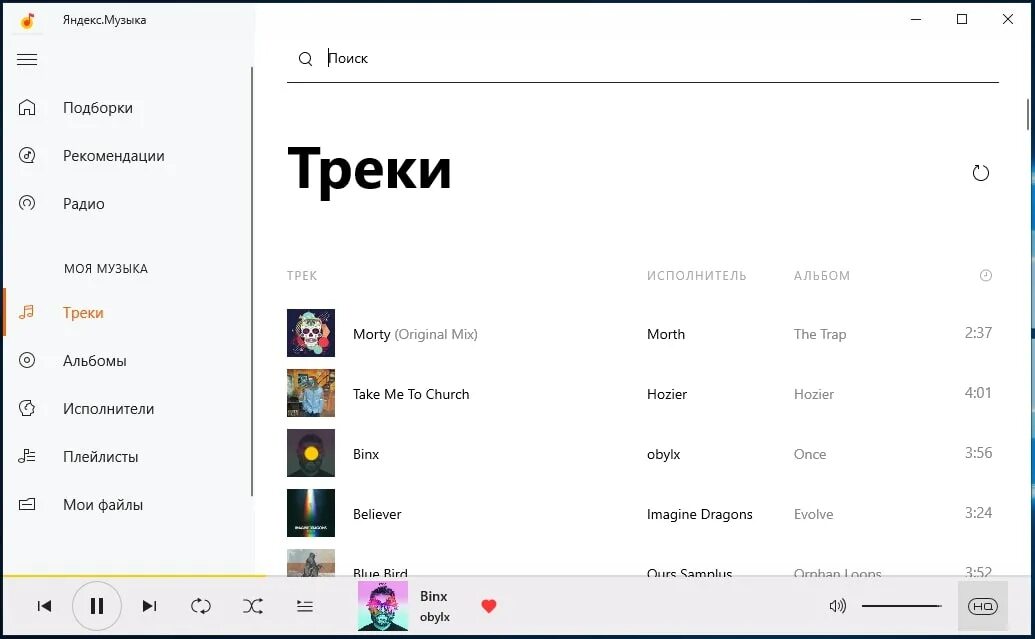This screenshot has width=1035, height=639.
Task: Click the artist head icon beside Исполнители
Action: 27,408
